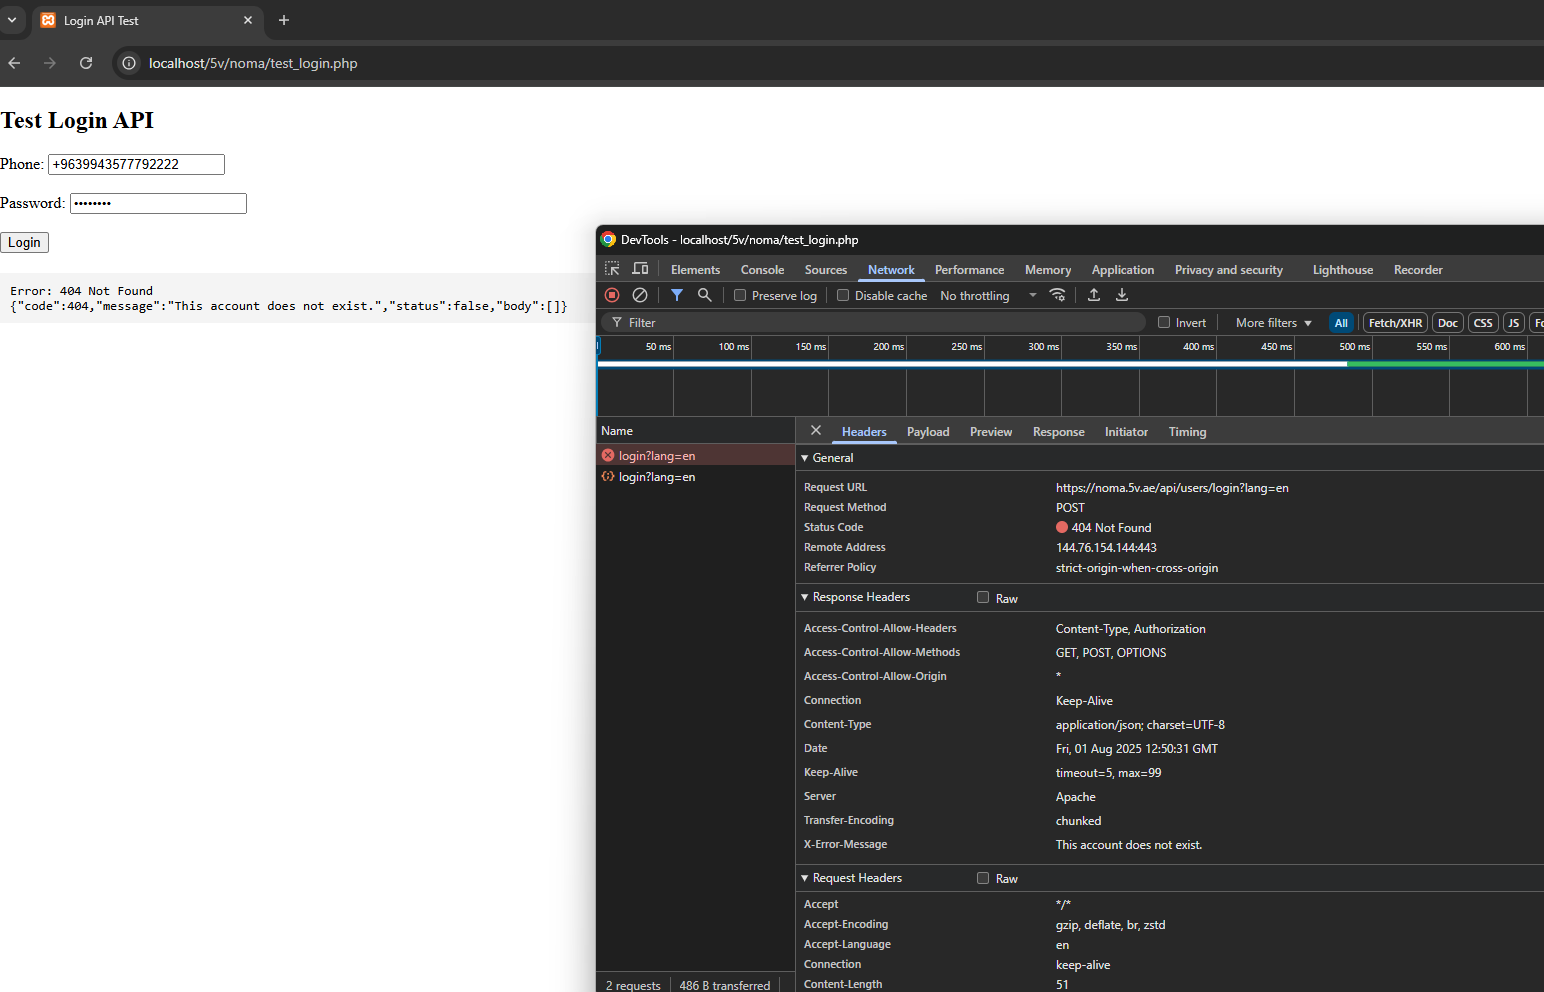
Task: Open network conditions Wi-Fi settings icon
Action: [1057, 295]
